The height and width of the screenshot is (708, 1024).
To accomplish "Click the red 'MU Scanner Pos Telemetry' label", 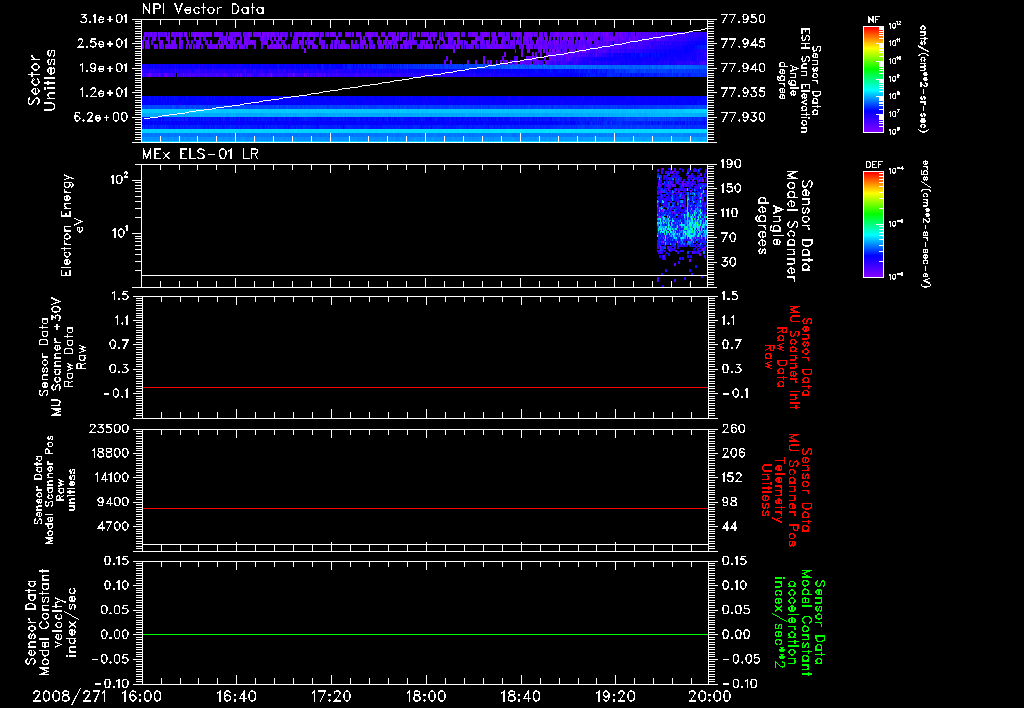I will pos(787,490).
